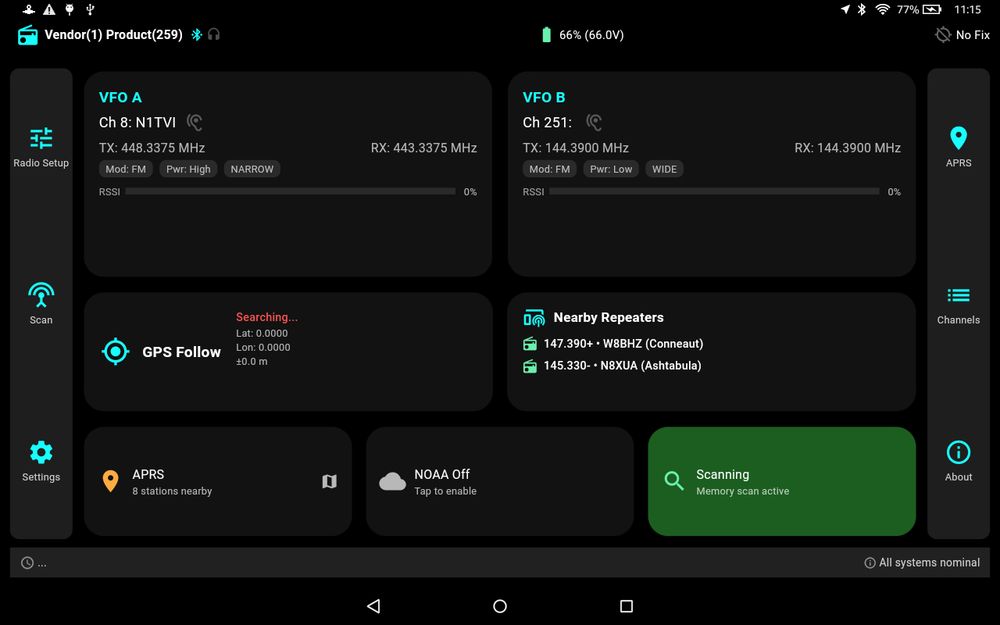Tap warning triangle notification icon
Image resolution: width=1000 pixels, height=625 pixels.
[49, 9]
